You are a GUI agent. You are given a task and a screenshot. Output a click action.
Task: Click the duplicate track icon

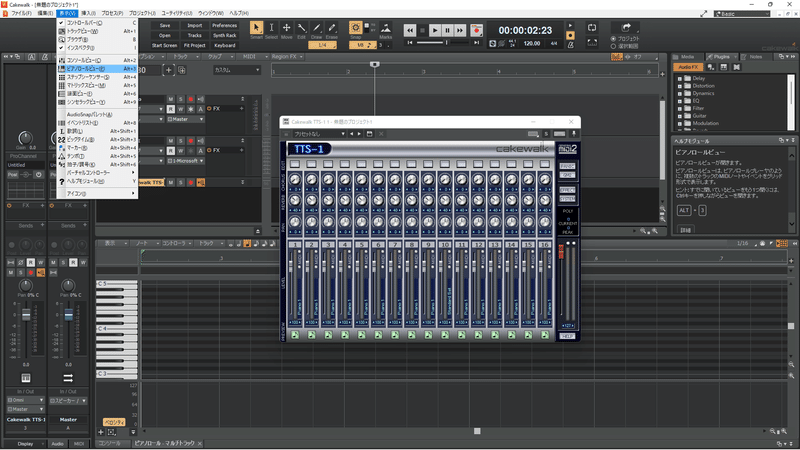point(182,70)
